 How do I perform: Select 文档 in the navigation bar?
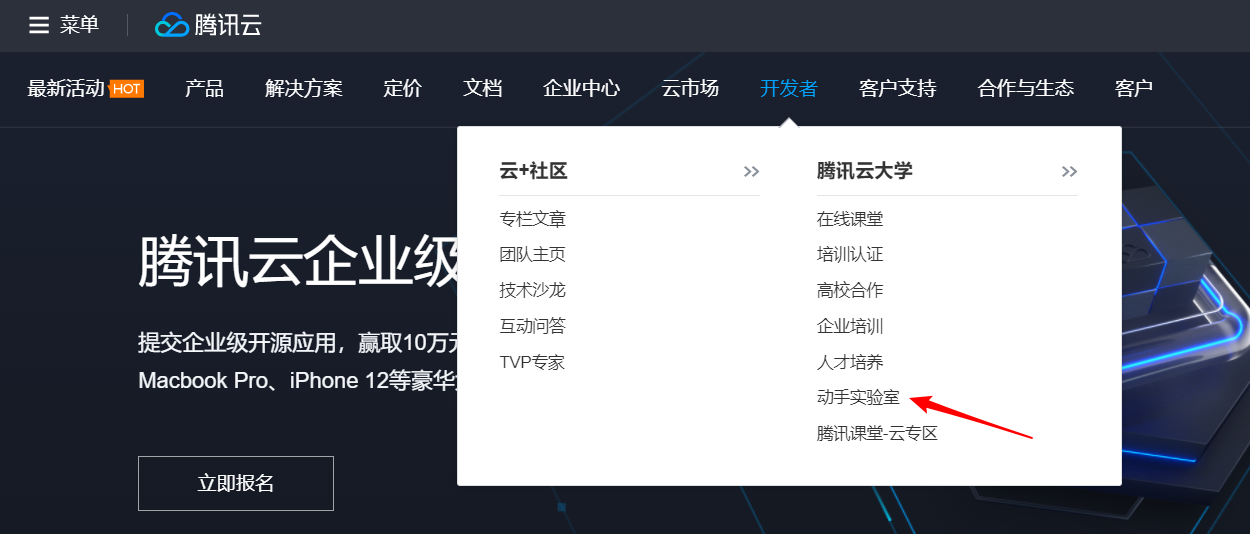tap(482, 89)
